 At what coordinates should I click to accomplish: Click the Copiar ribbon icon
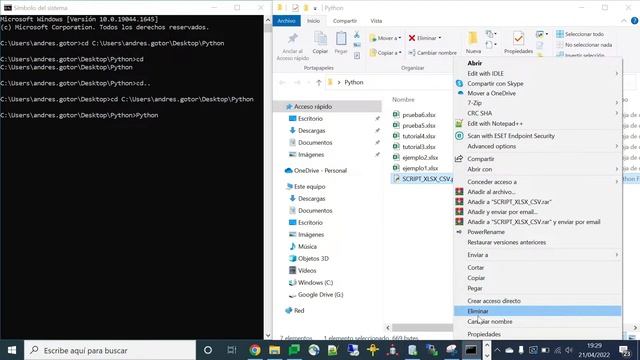(x=320, y=43)
